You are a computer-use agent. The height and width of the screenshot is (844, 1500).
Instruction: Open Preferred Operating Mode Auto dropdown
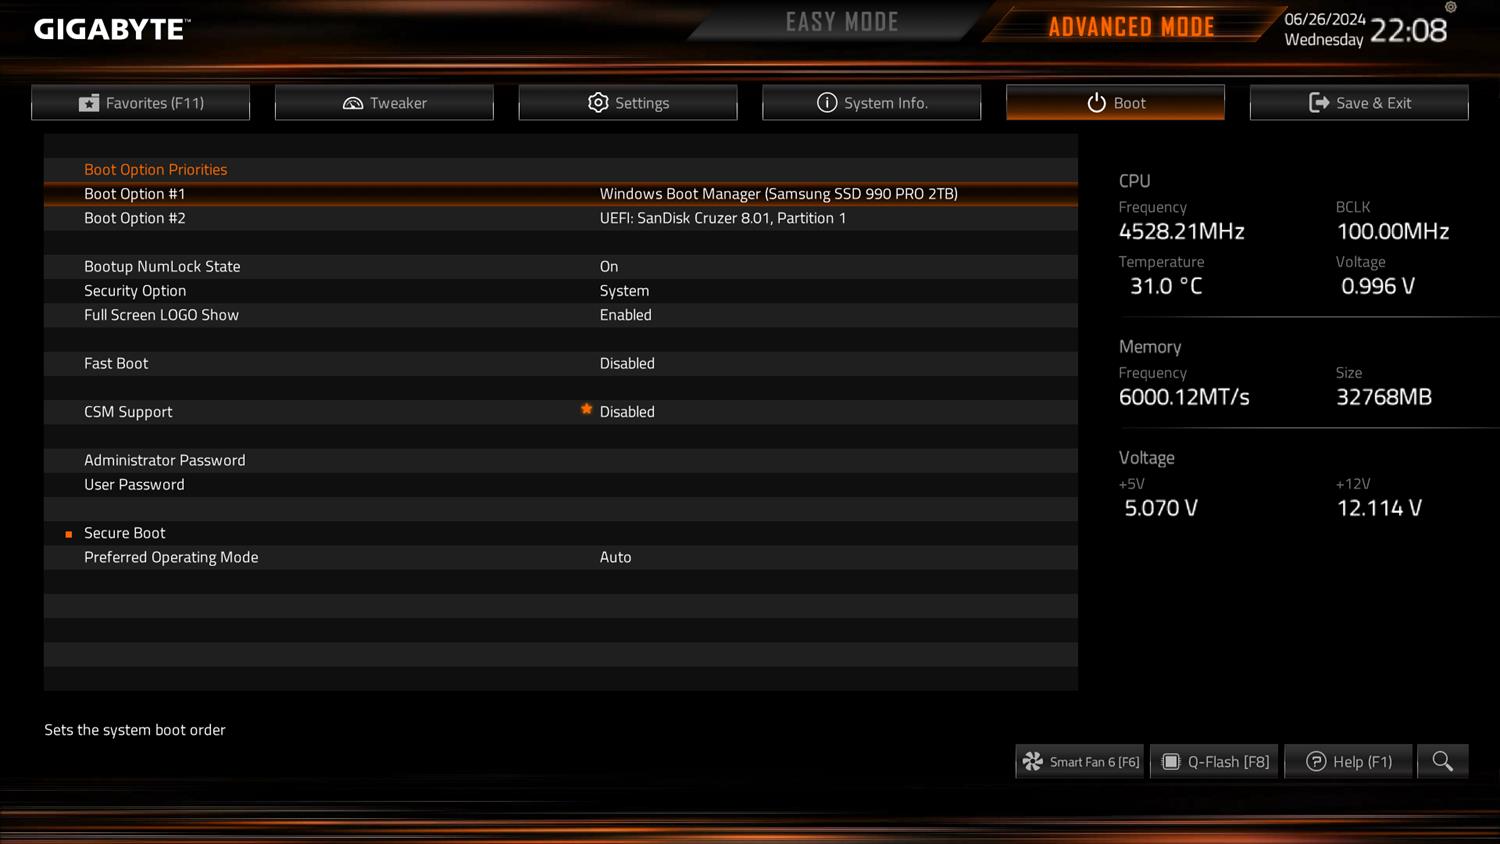(615, 557)
